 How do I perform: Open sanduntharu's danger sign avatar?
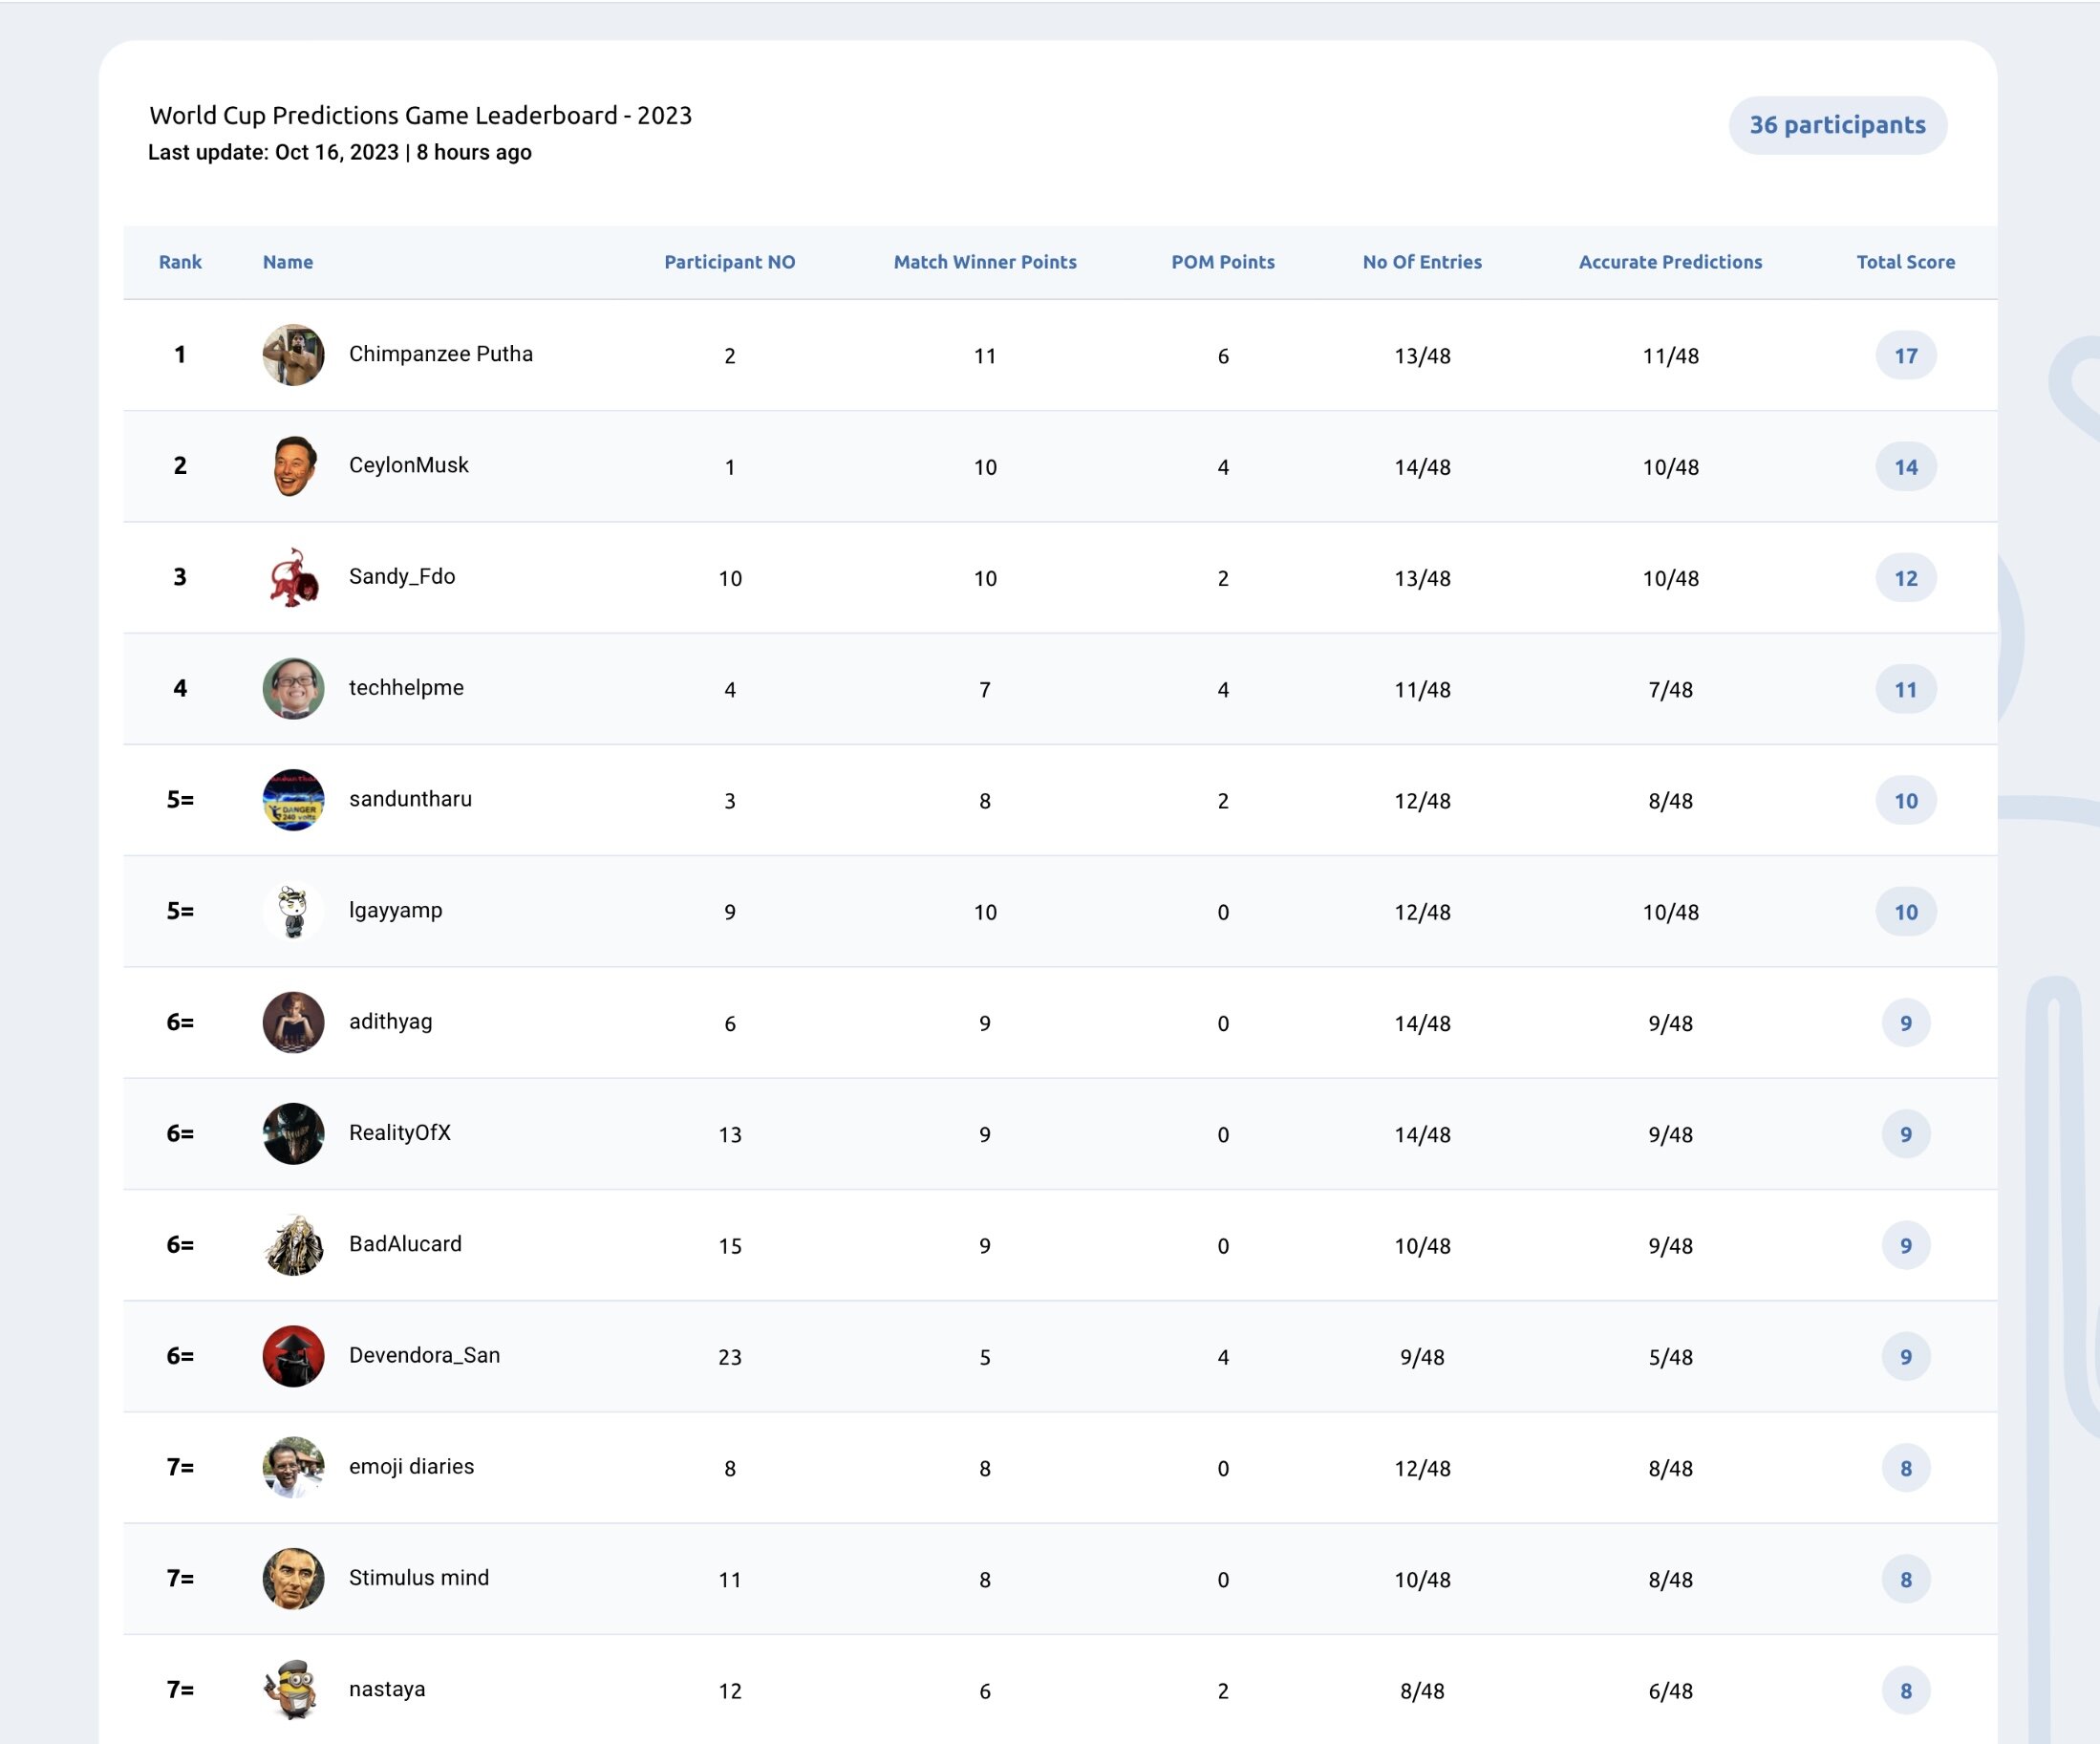point(293,800)
